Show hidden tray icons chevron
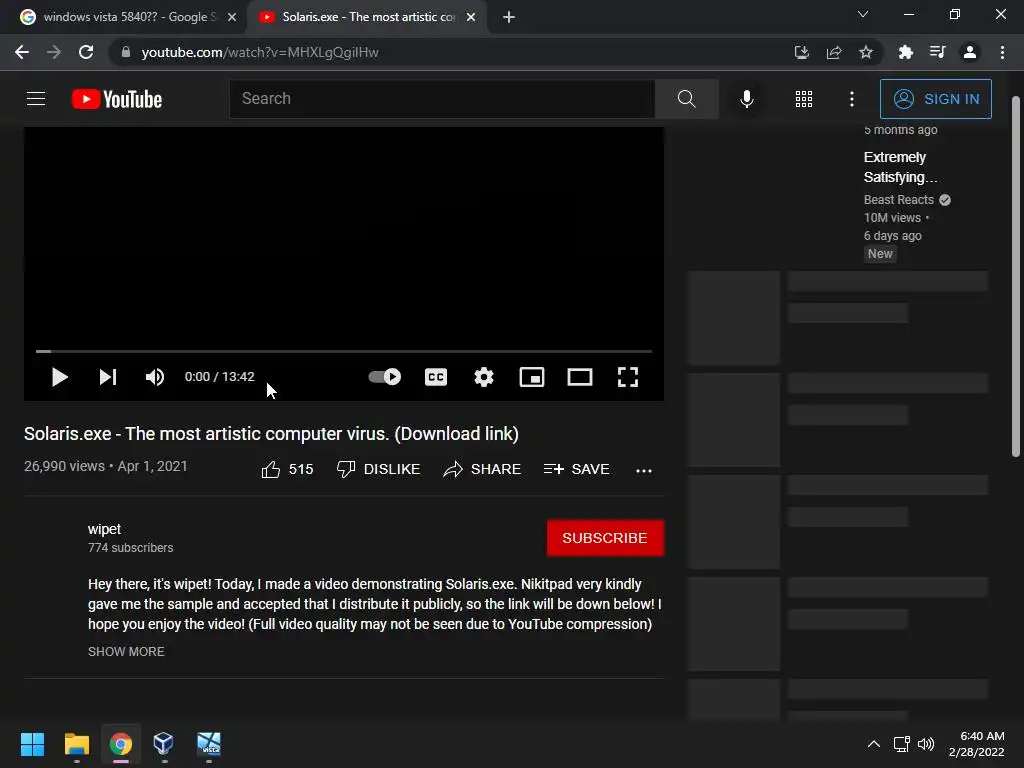Image resolution: width=1024 pixels, height=768 pixels. [x=874, y=744]
